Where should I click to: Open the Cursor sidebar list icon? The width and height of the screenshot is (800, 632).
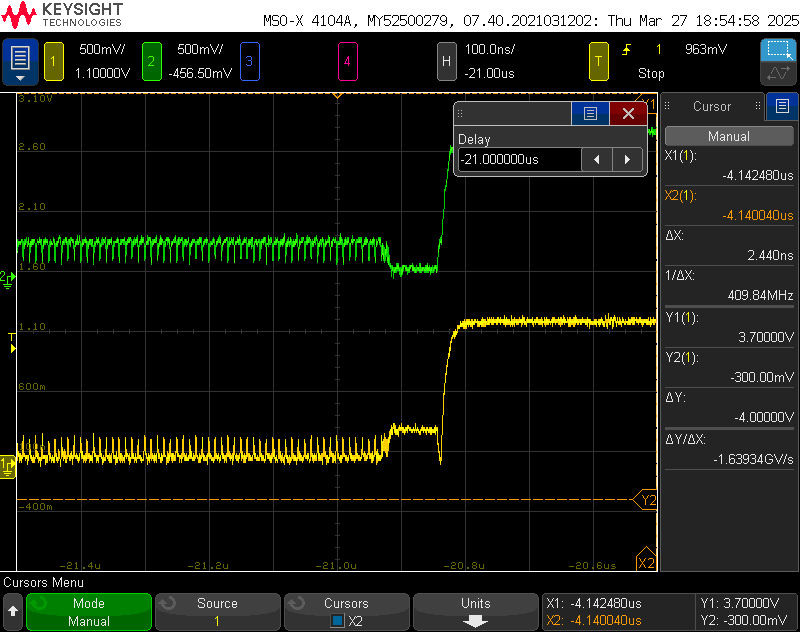click(782, 106)
